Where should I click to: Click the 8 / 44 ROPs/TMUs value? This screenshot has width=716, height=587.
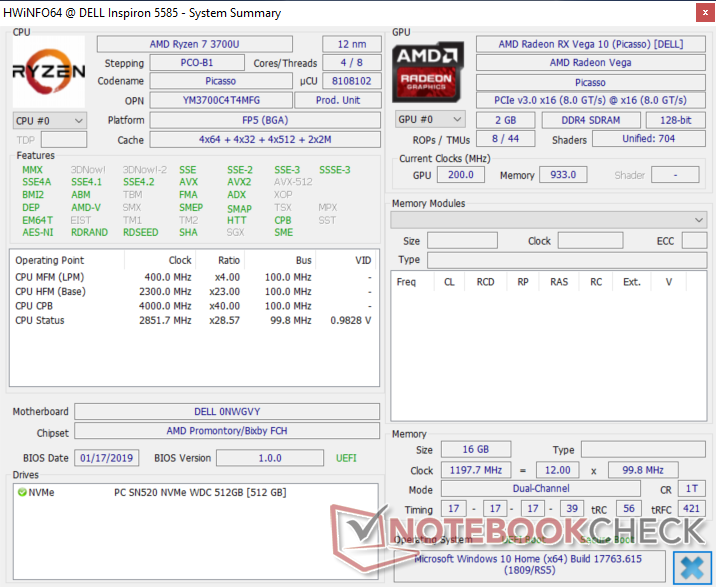point(505,138)
